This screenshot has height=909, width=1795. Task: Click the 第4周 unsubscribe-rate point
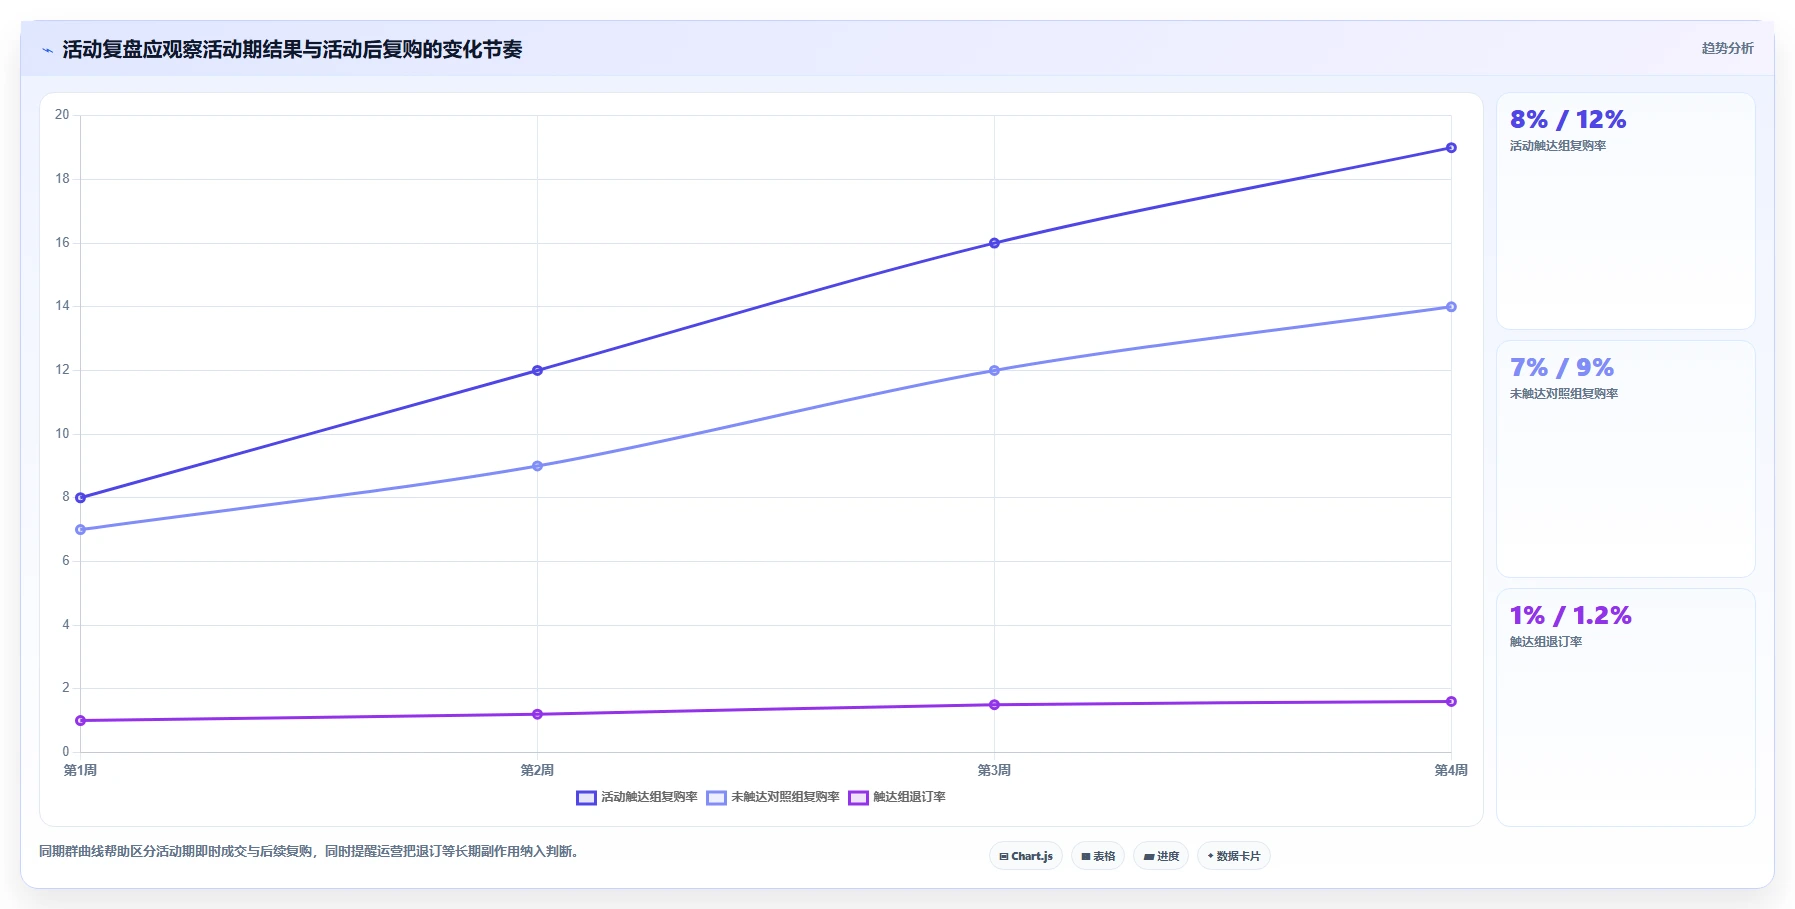1451,702
